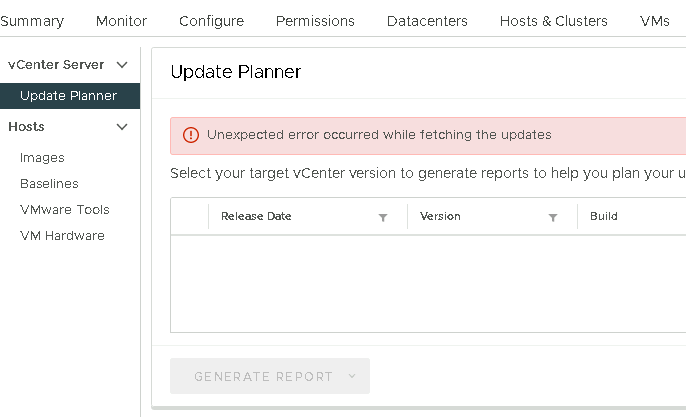Screen dimensions: 686x417
Task: Open the Generate Report dropdown arrow
Action: tap(352, 377)
